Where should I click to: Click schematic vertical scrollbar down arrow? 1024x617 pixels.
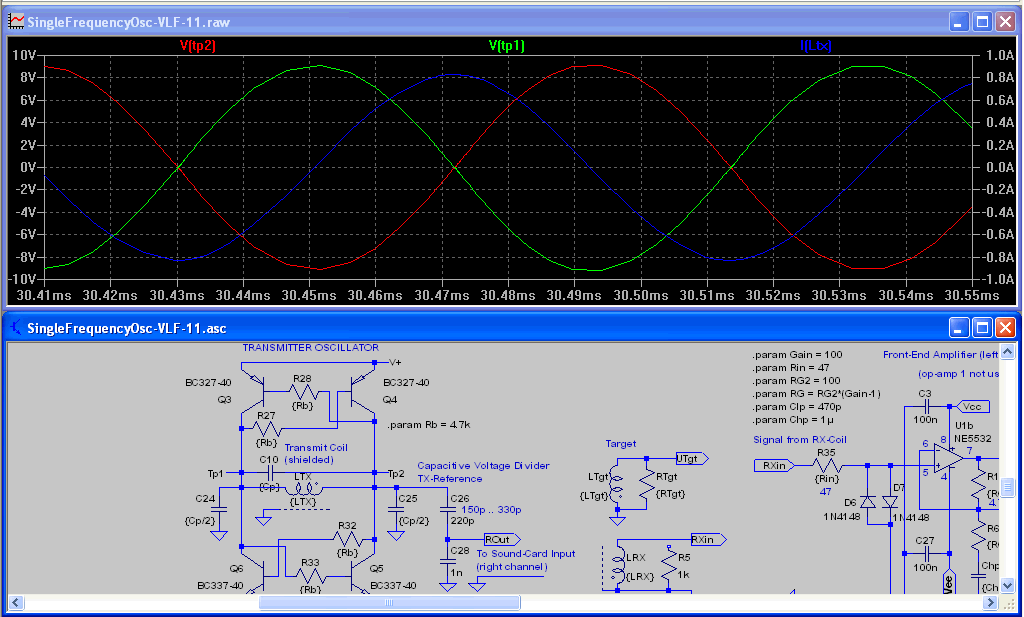click(x=1009, y=587)
